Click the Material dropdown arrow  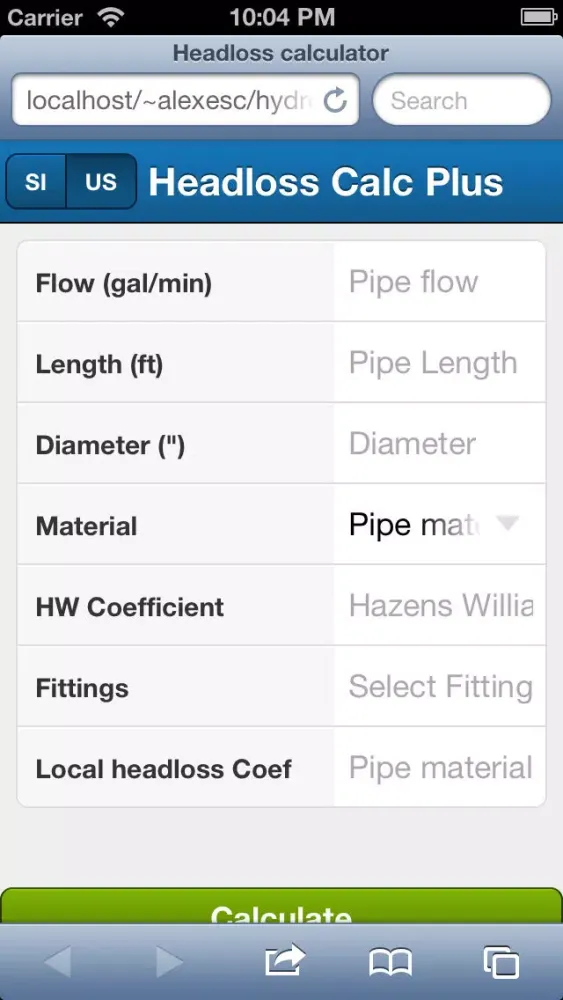[x=508, y=524]
